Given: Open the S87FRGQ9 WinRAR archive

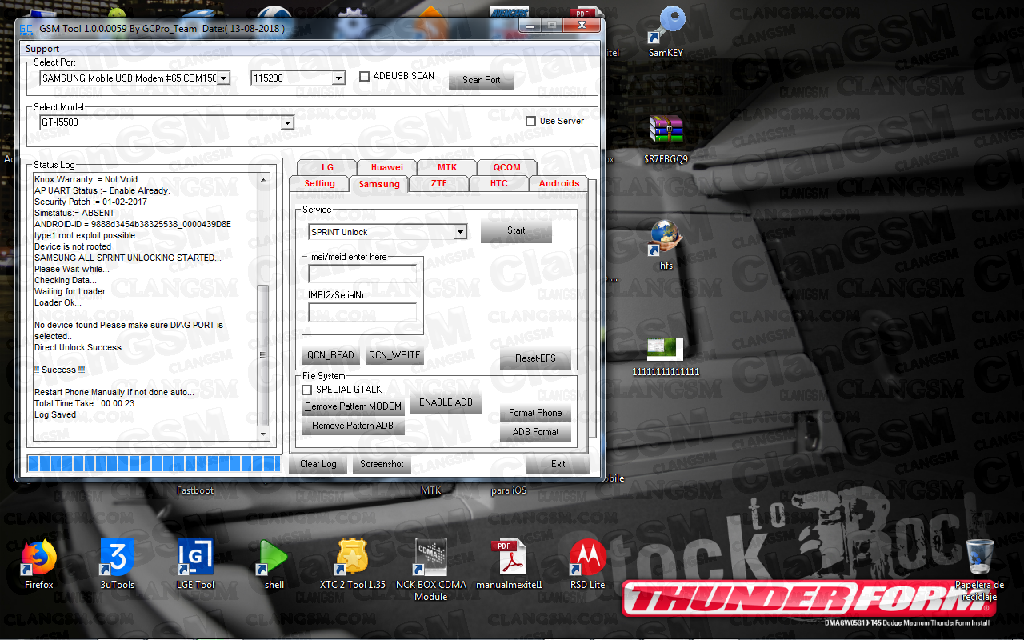Looking at the screenshot, I should [x=666, y=138].
